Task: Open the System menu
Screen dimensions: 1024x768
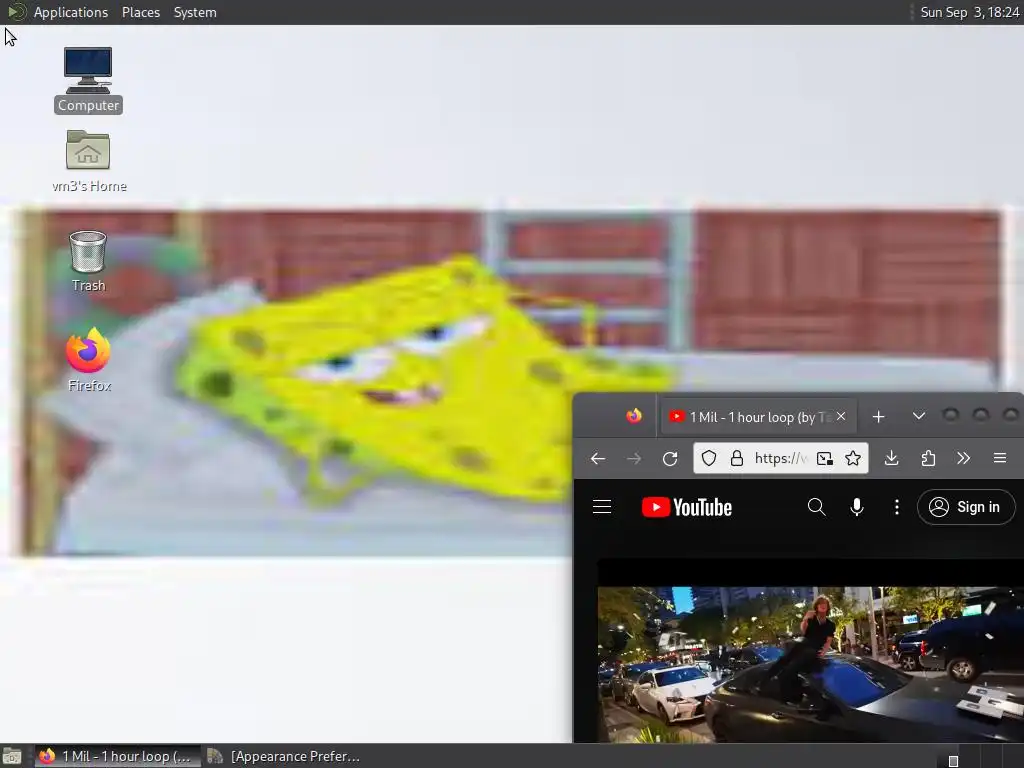Action: point(195,12)
